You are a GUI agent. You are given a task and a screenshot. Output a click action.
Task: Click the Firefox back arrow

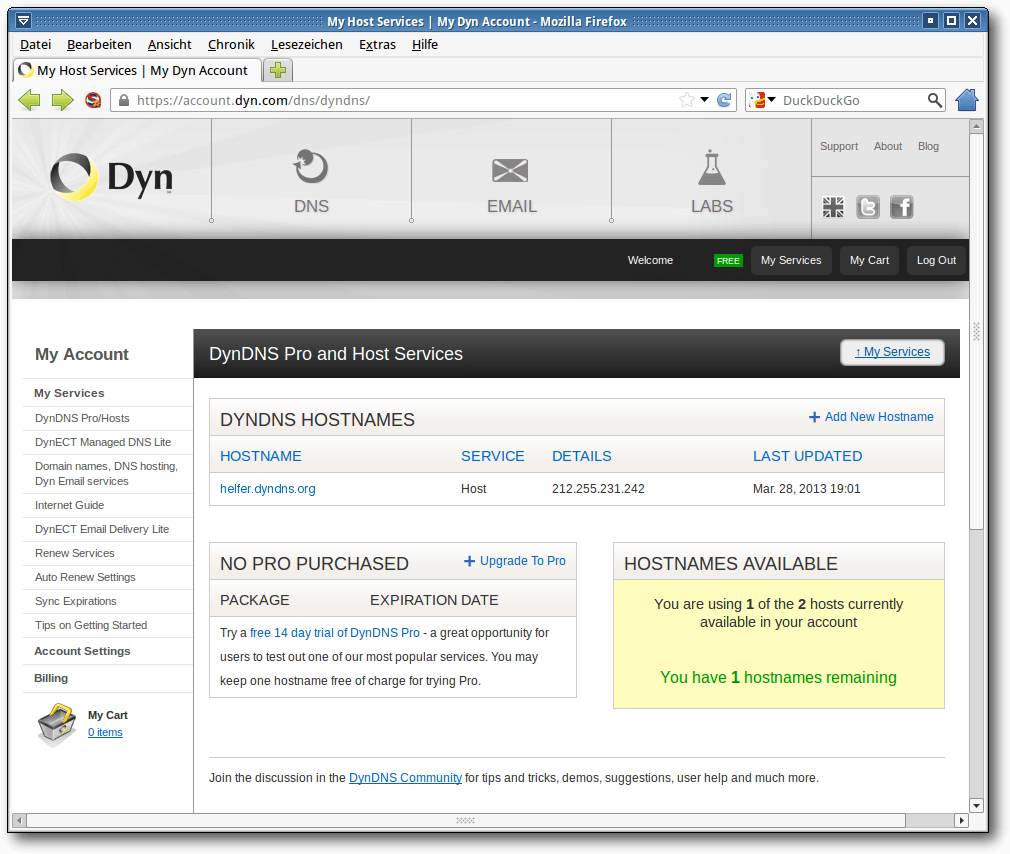pos(29,100)
